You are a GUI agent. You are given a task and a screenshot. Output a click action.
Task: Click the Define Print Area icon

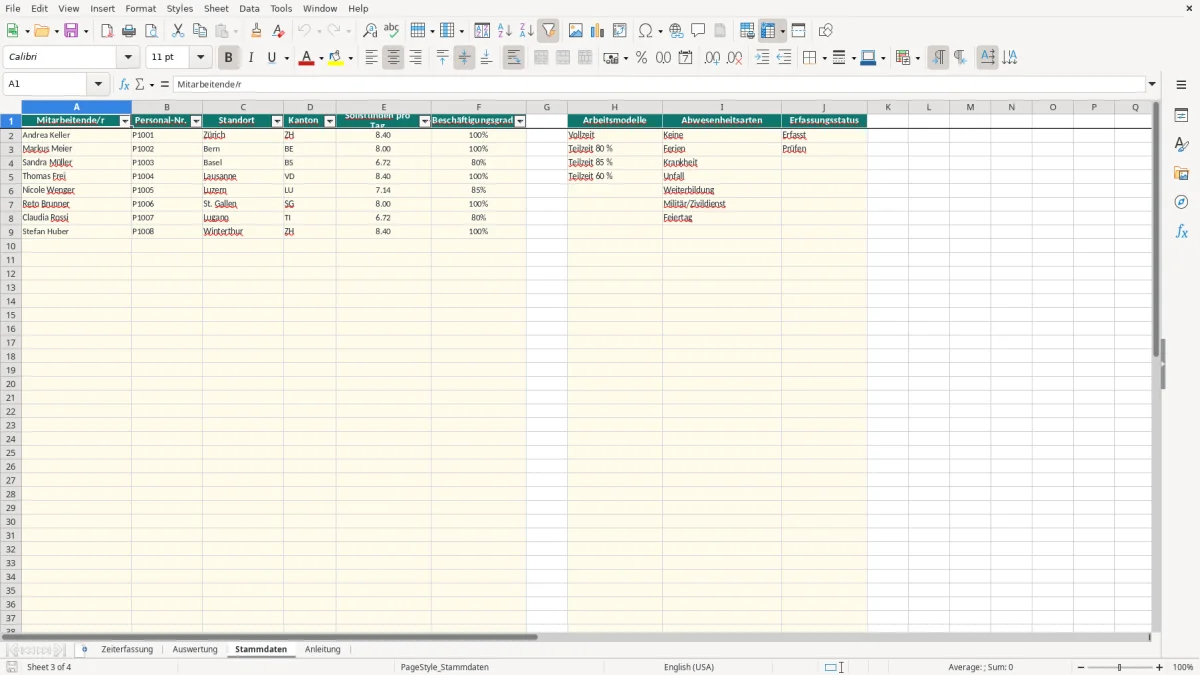(x=747, y=31)
